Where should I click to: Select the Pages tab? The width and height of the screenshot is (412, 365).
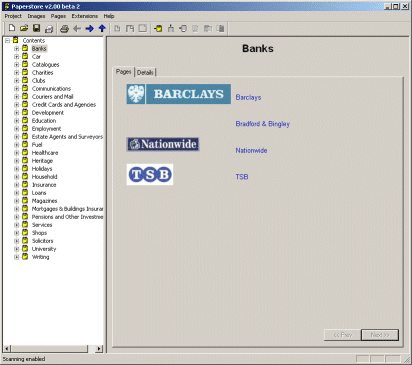pyautogui.click(x=124, y=72)
